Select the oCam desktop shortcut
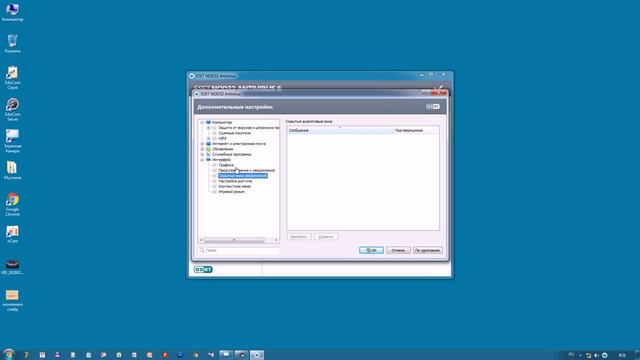640x360 pixels. (12, 234)
